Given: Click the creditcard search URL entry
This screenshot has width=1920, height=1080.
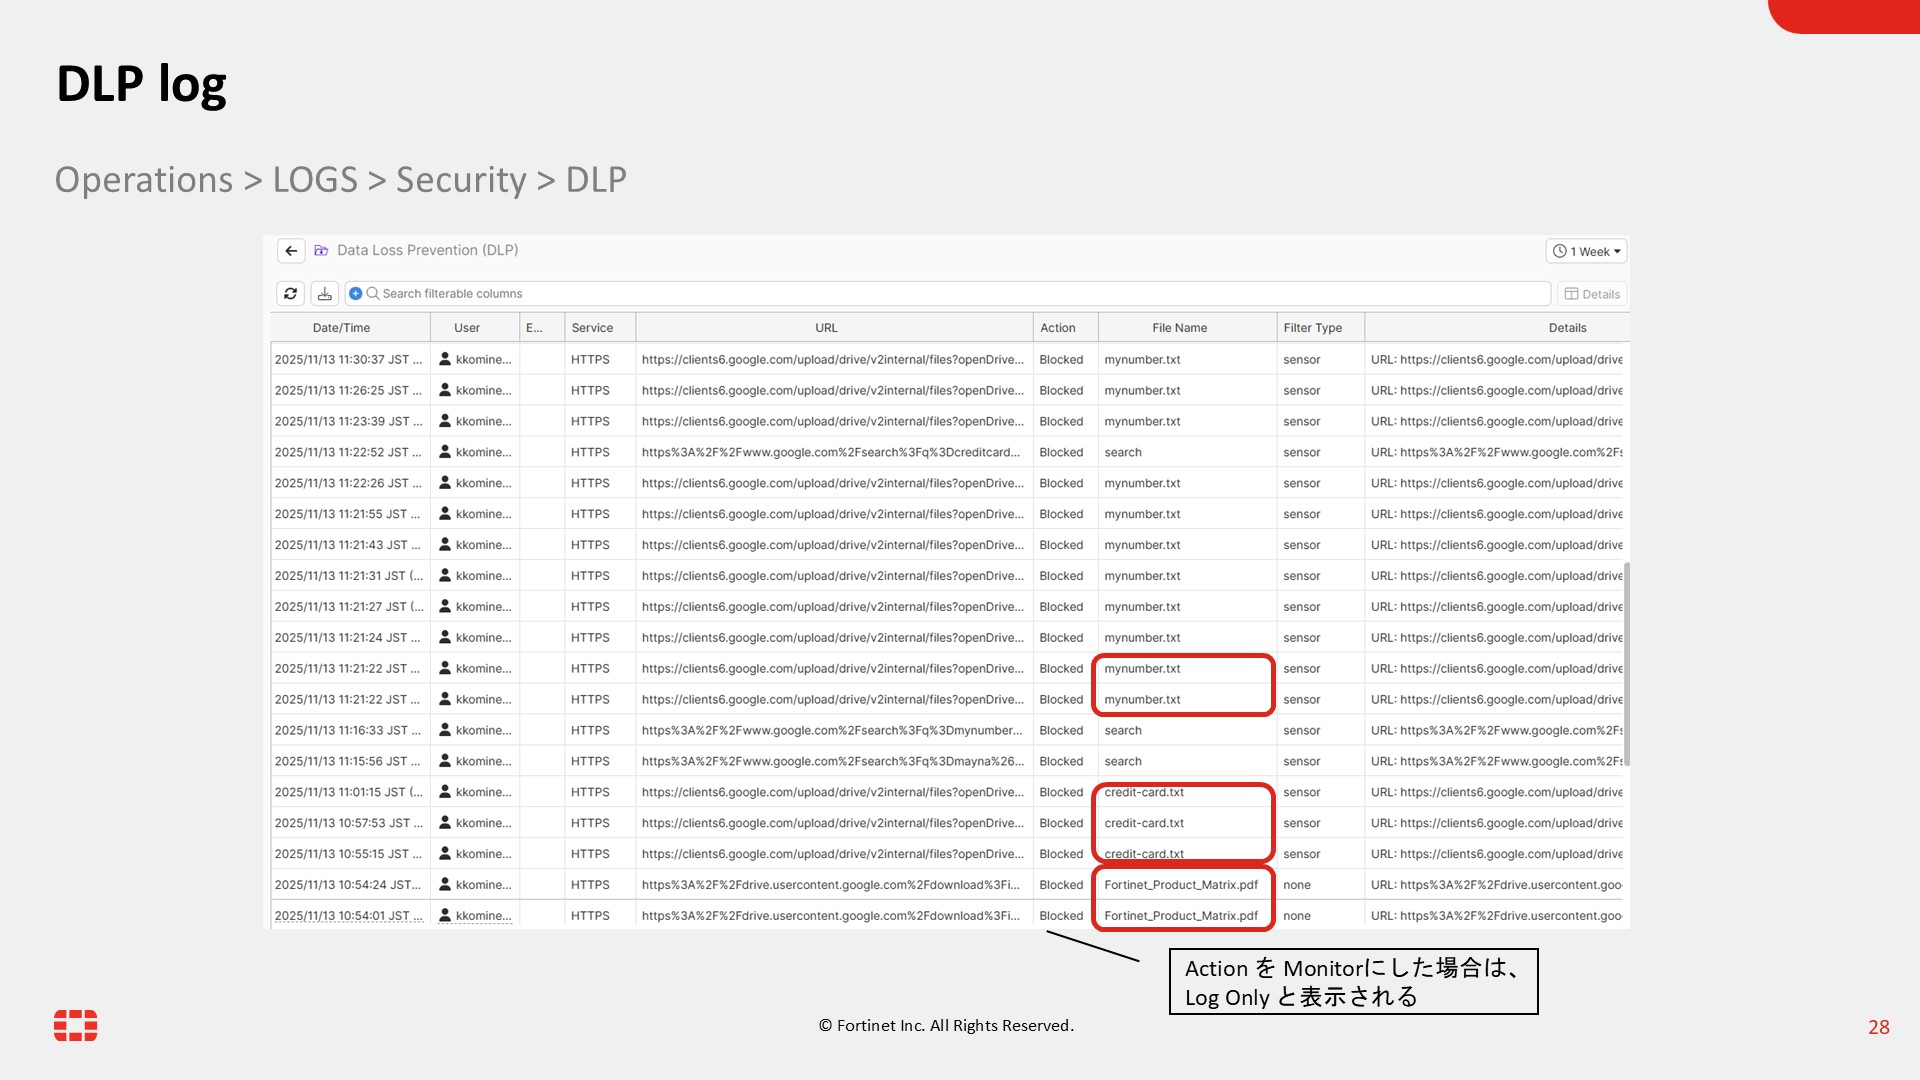Looking at the screenshot, I should tap(830, 453).
